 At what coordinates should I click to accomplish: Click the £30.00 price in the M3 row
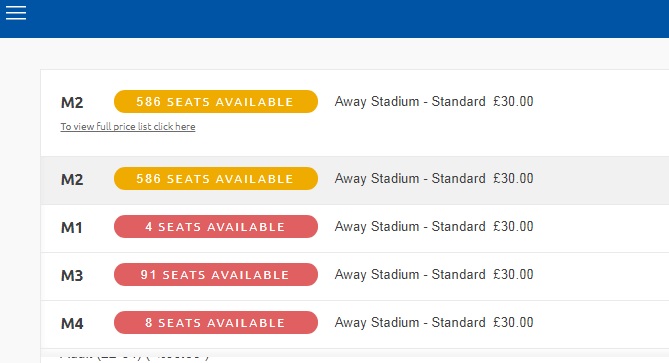(x=513, y=274)
